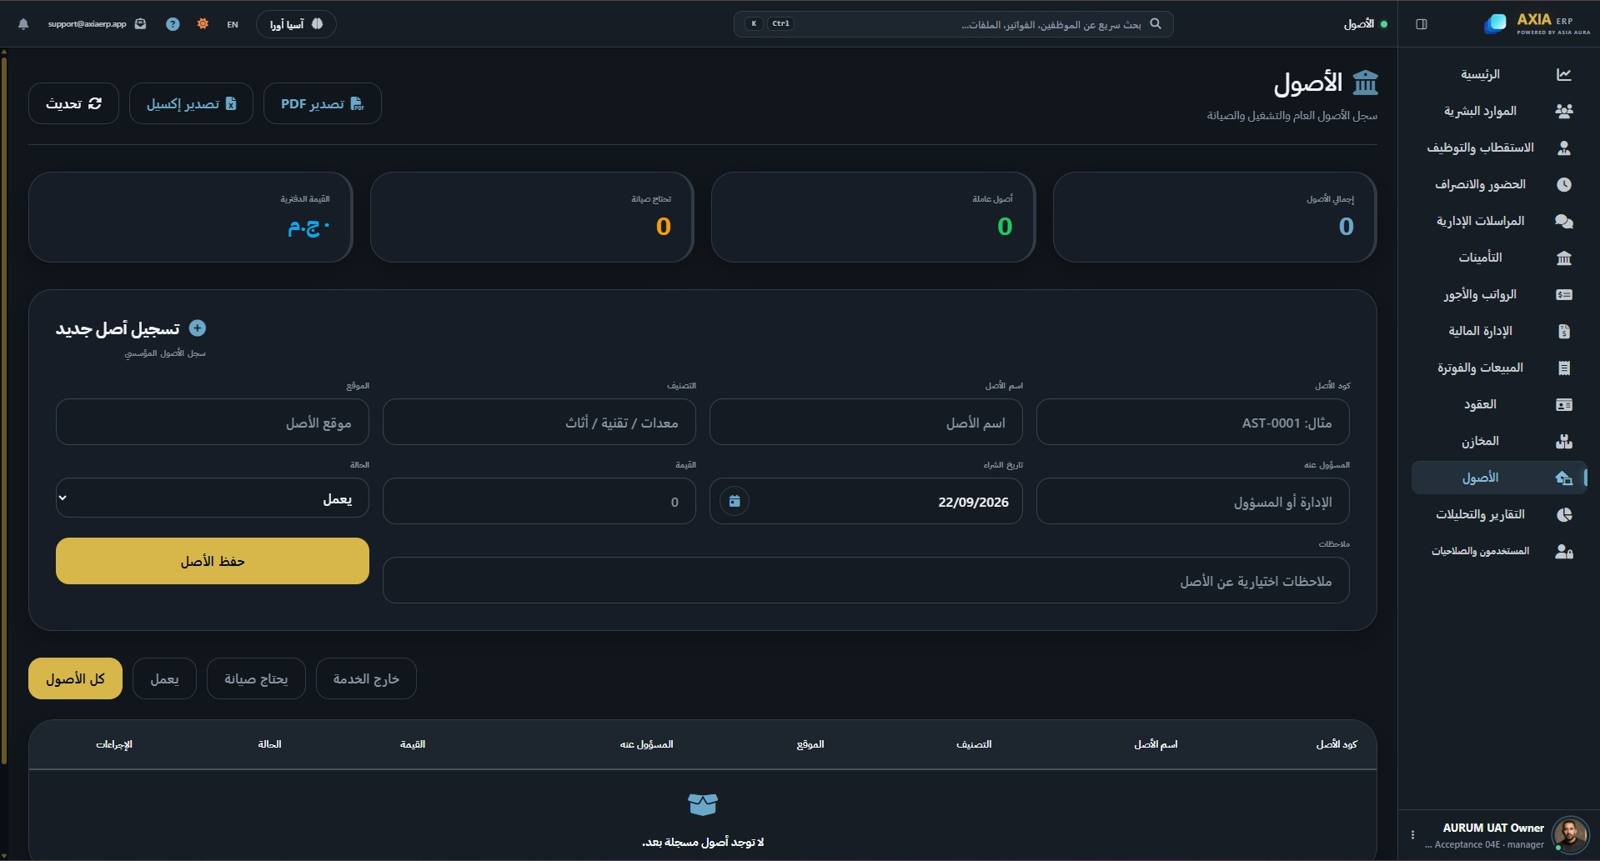Click the تحديث refresh button
The image size is (1600, 861).
pyautogui.click(x=74, y=104)
